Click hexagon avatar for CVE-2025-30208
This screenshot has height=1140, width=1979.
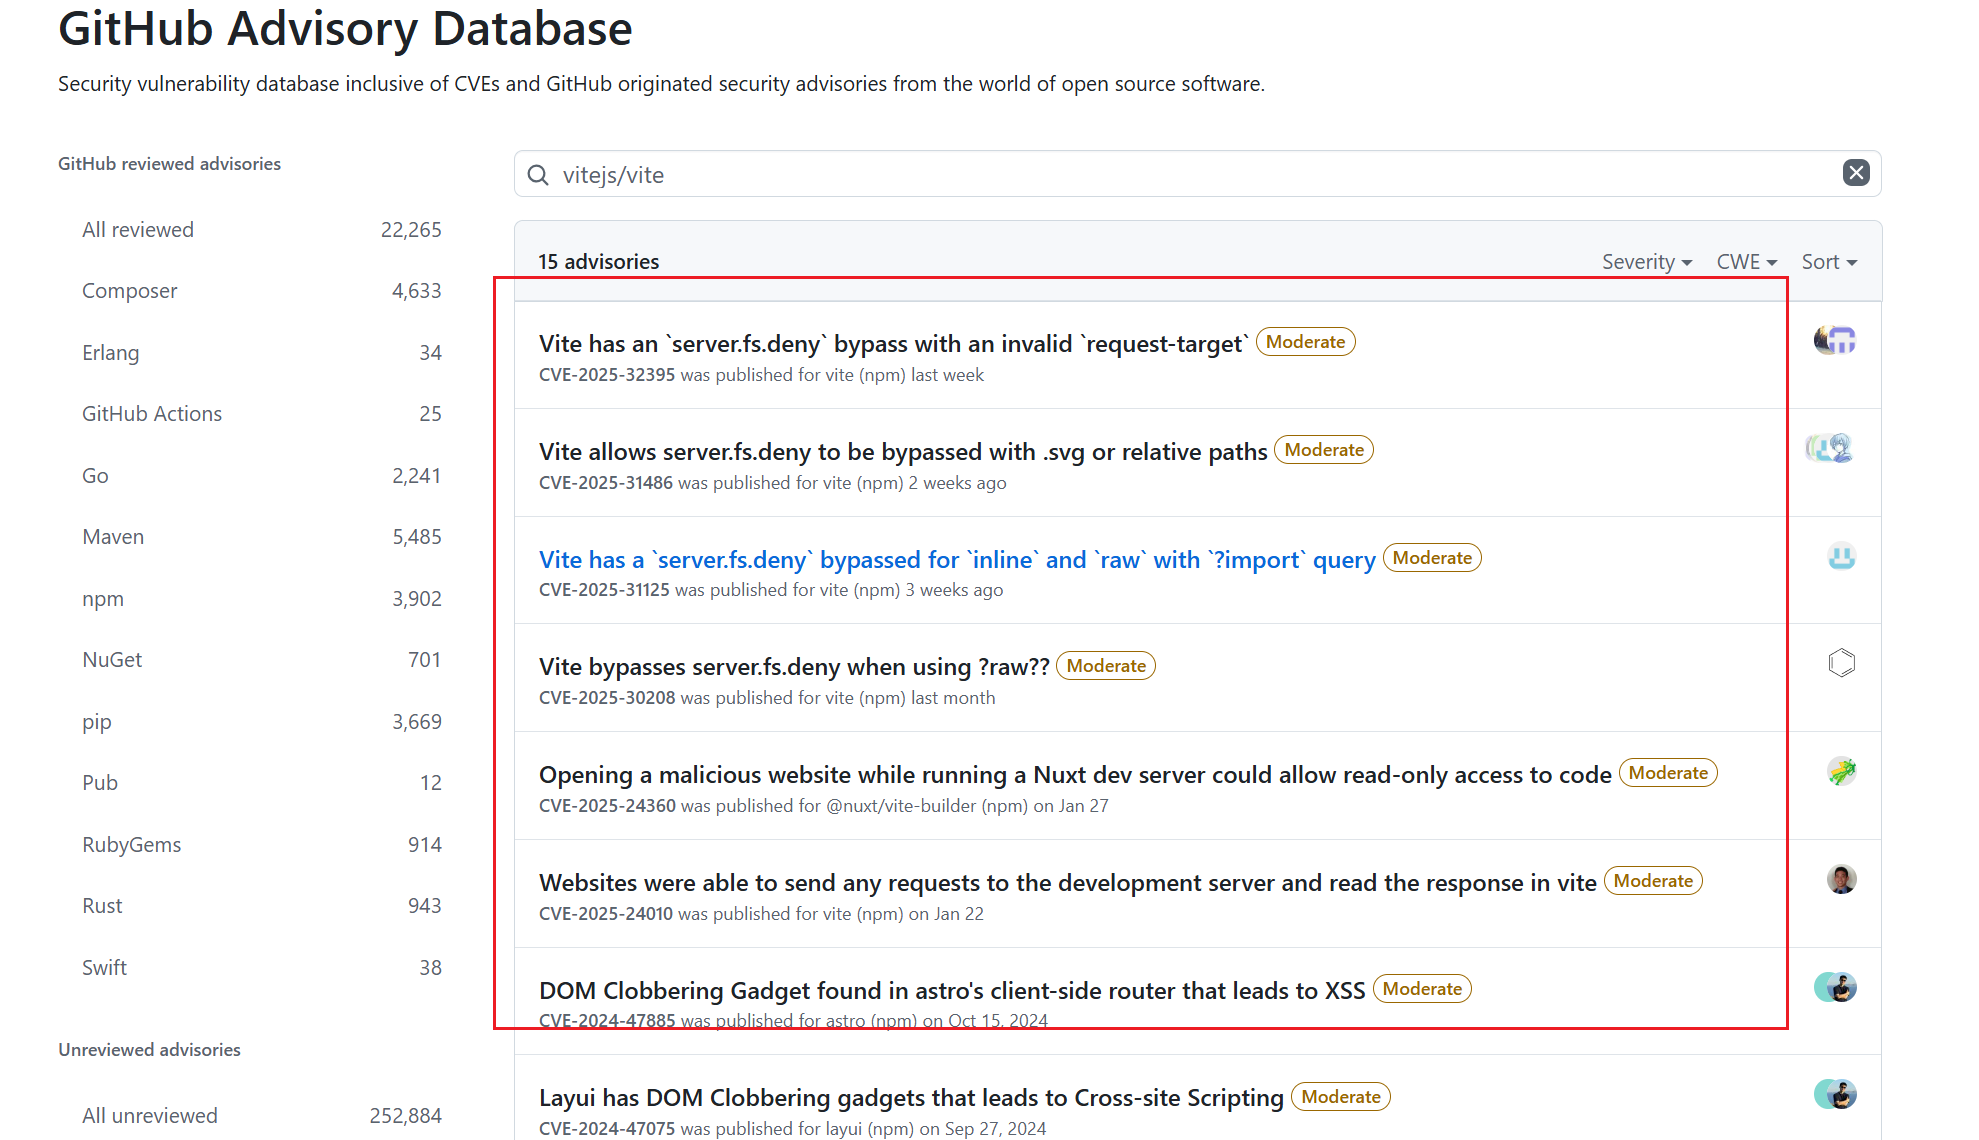1841,663
